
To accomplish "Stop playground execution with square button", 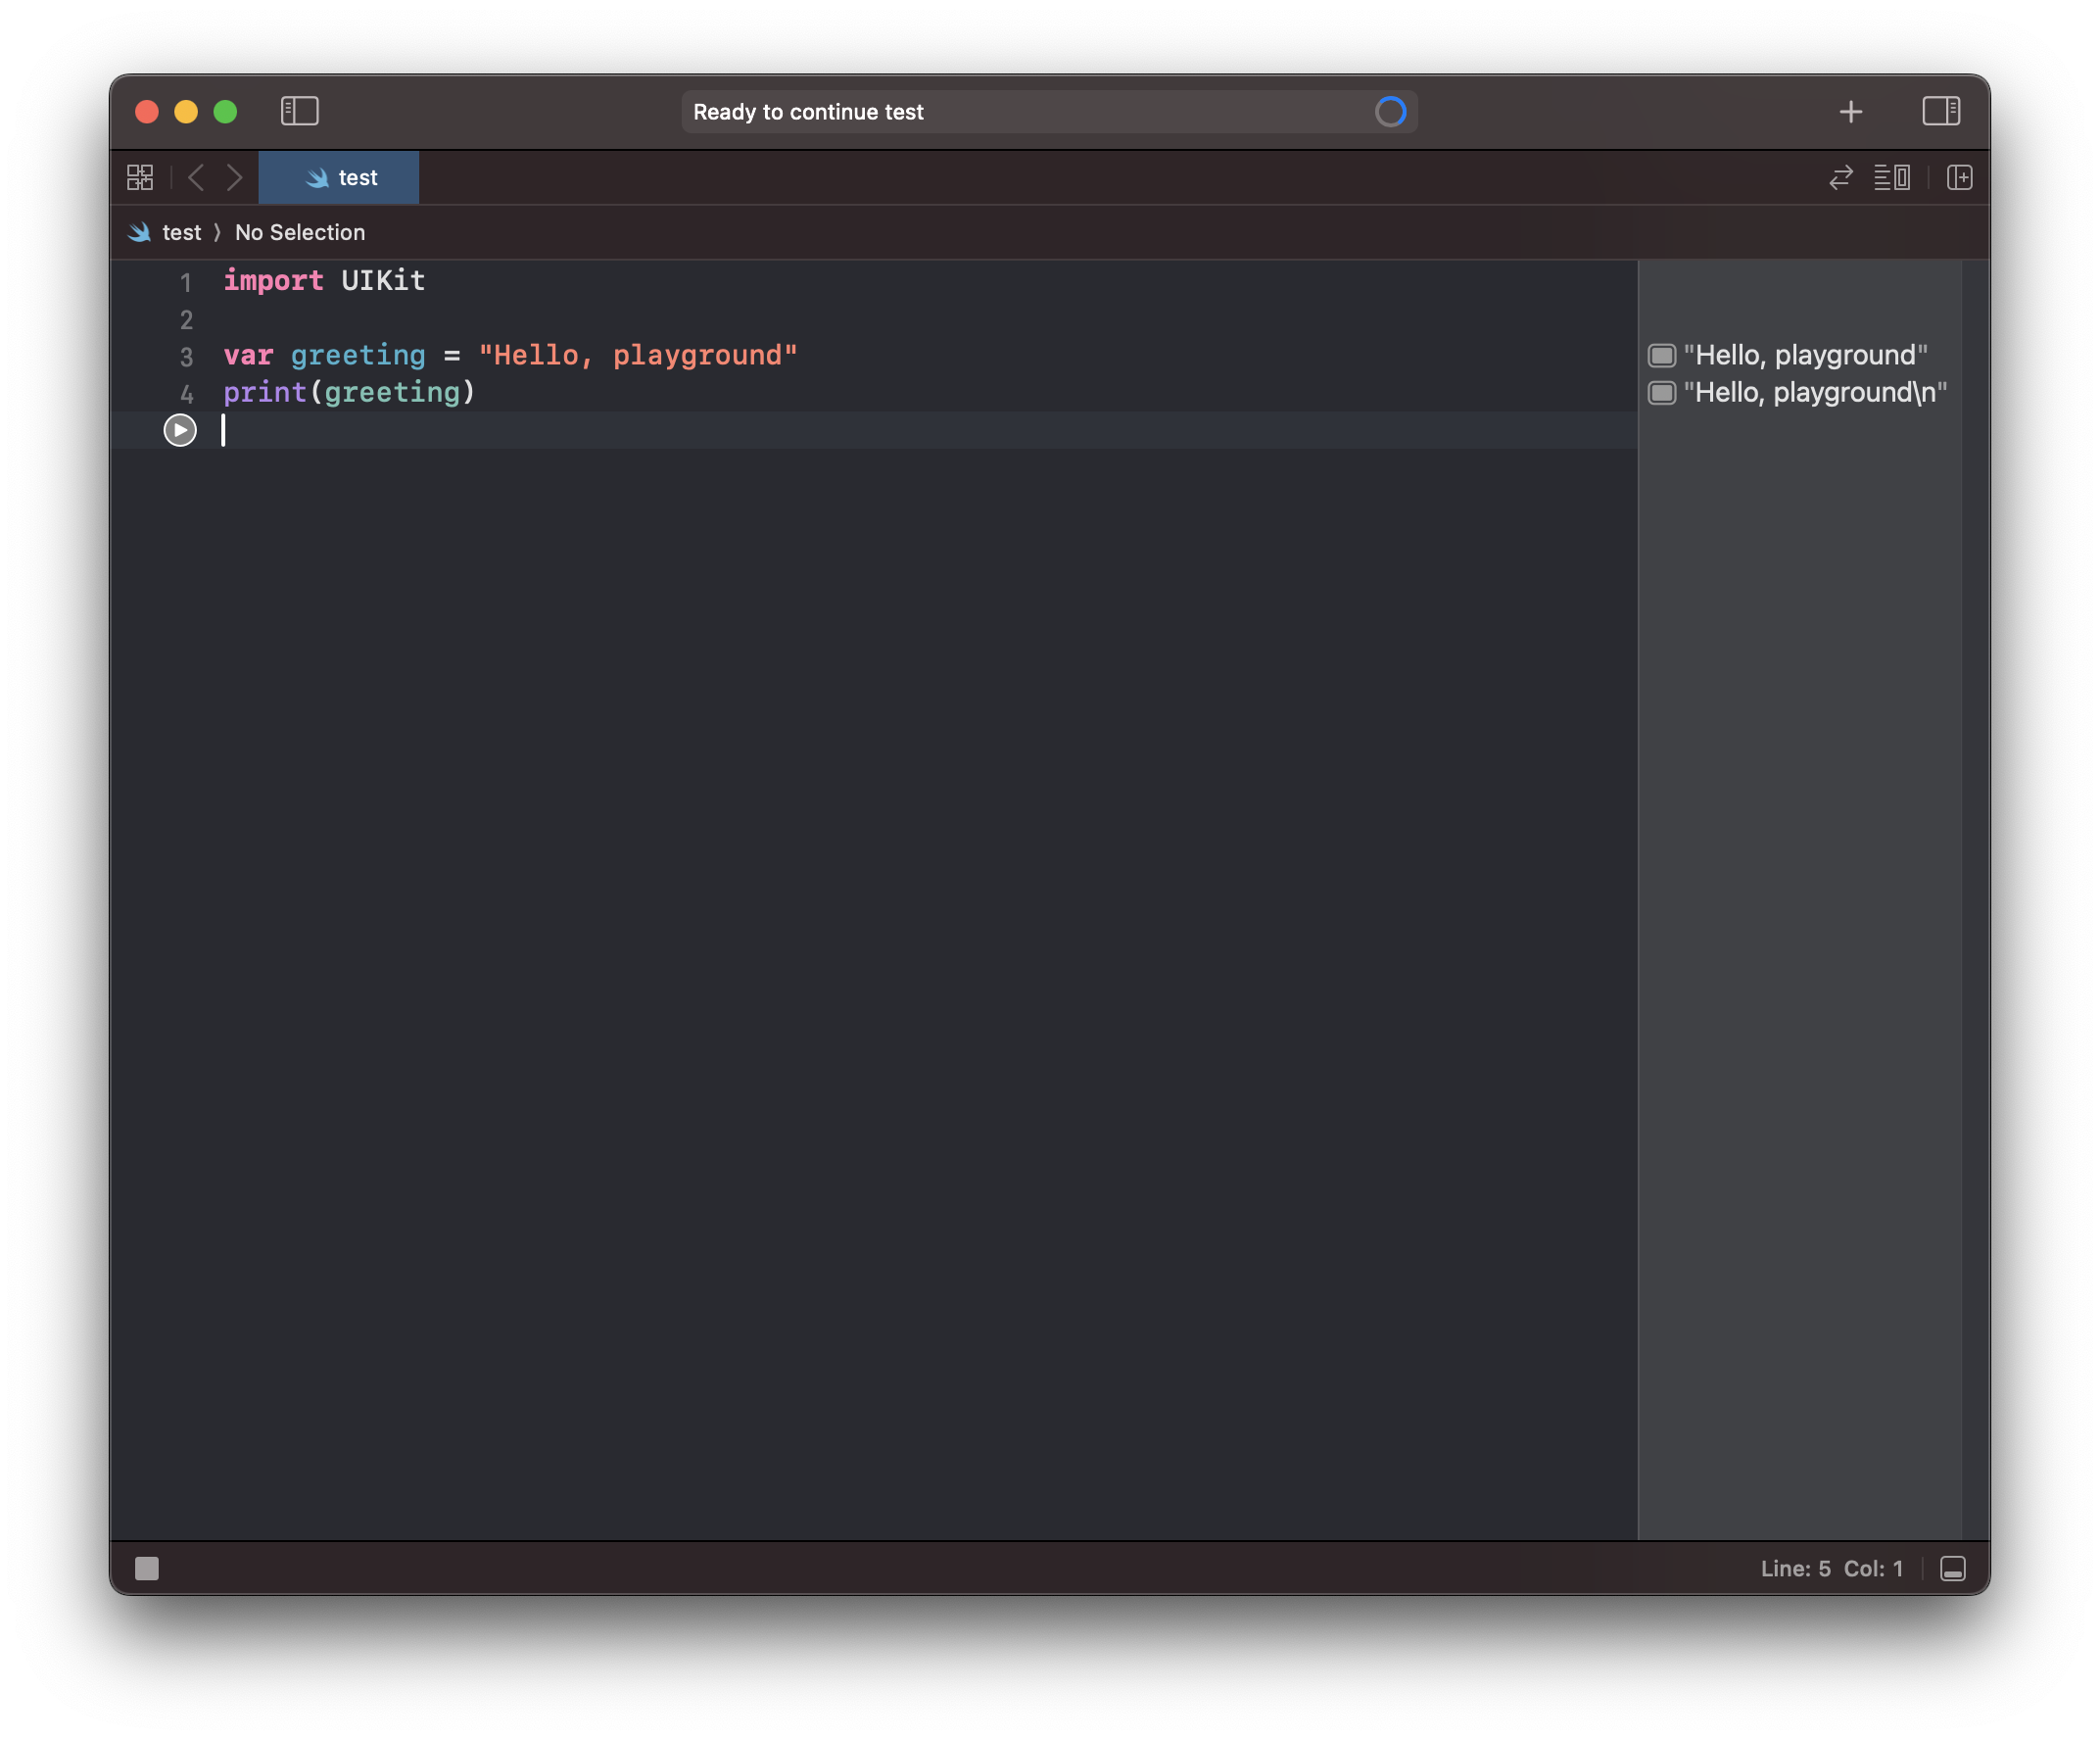I will tap(147, 1568).
